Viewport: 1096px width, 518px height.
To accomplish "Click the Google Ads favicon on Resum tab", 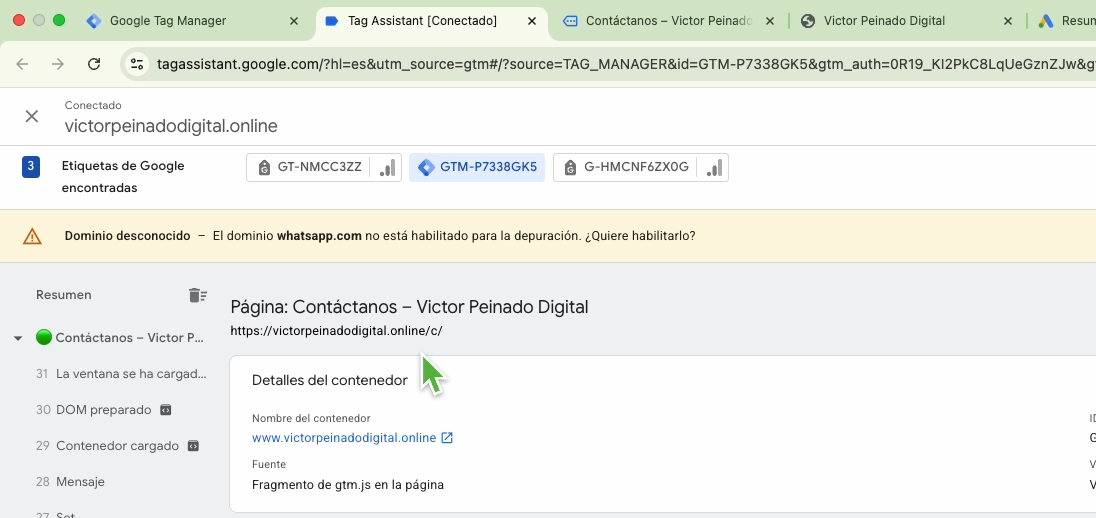I will 1046,21.
